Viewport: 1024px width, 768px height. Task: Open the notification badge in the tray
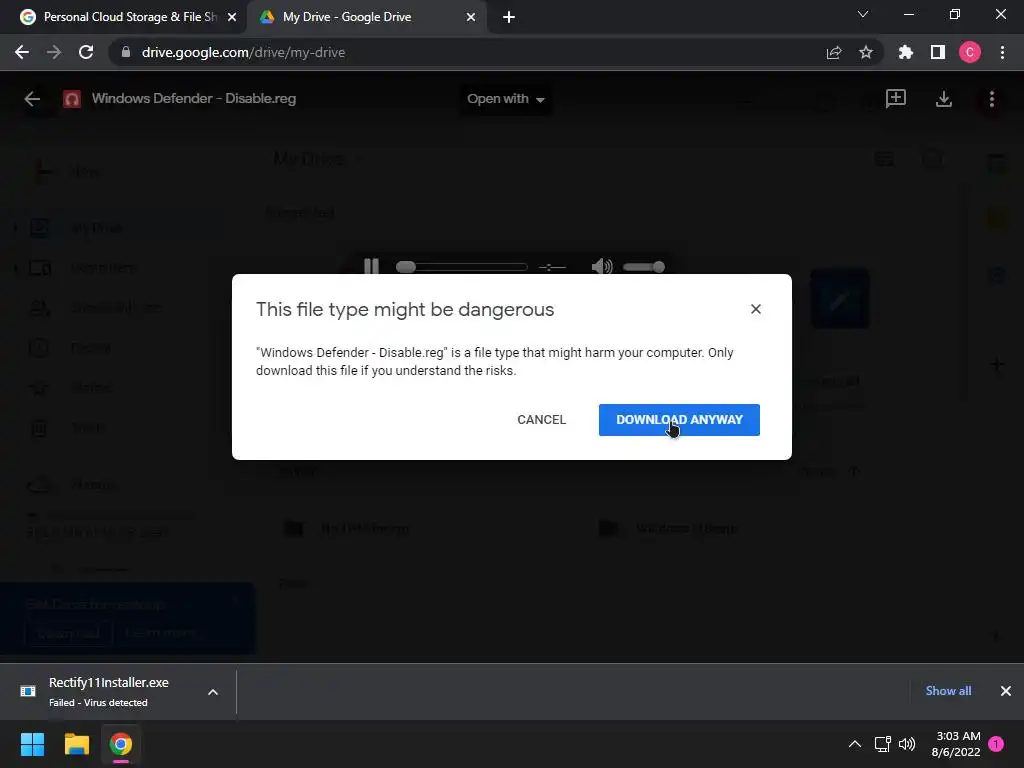[x=997, y=743]
